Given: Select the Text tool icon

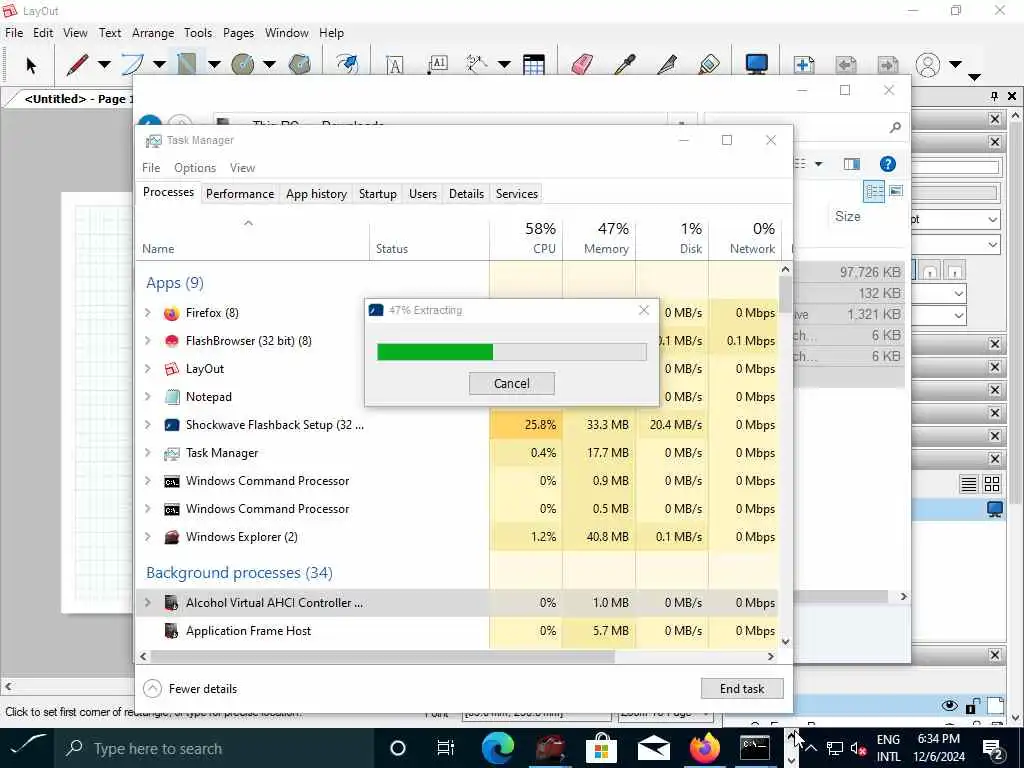Looking at the screenshot, I should click(394, 65).
